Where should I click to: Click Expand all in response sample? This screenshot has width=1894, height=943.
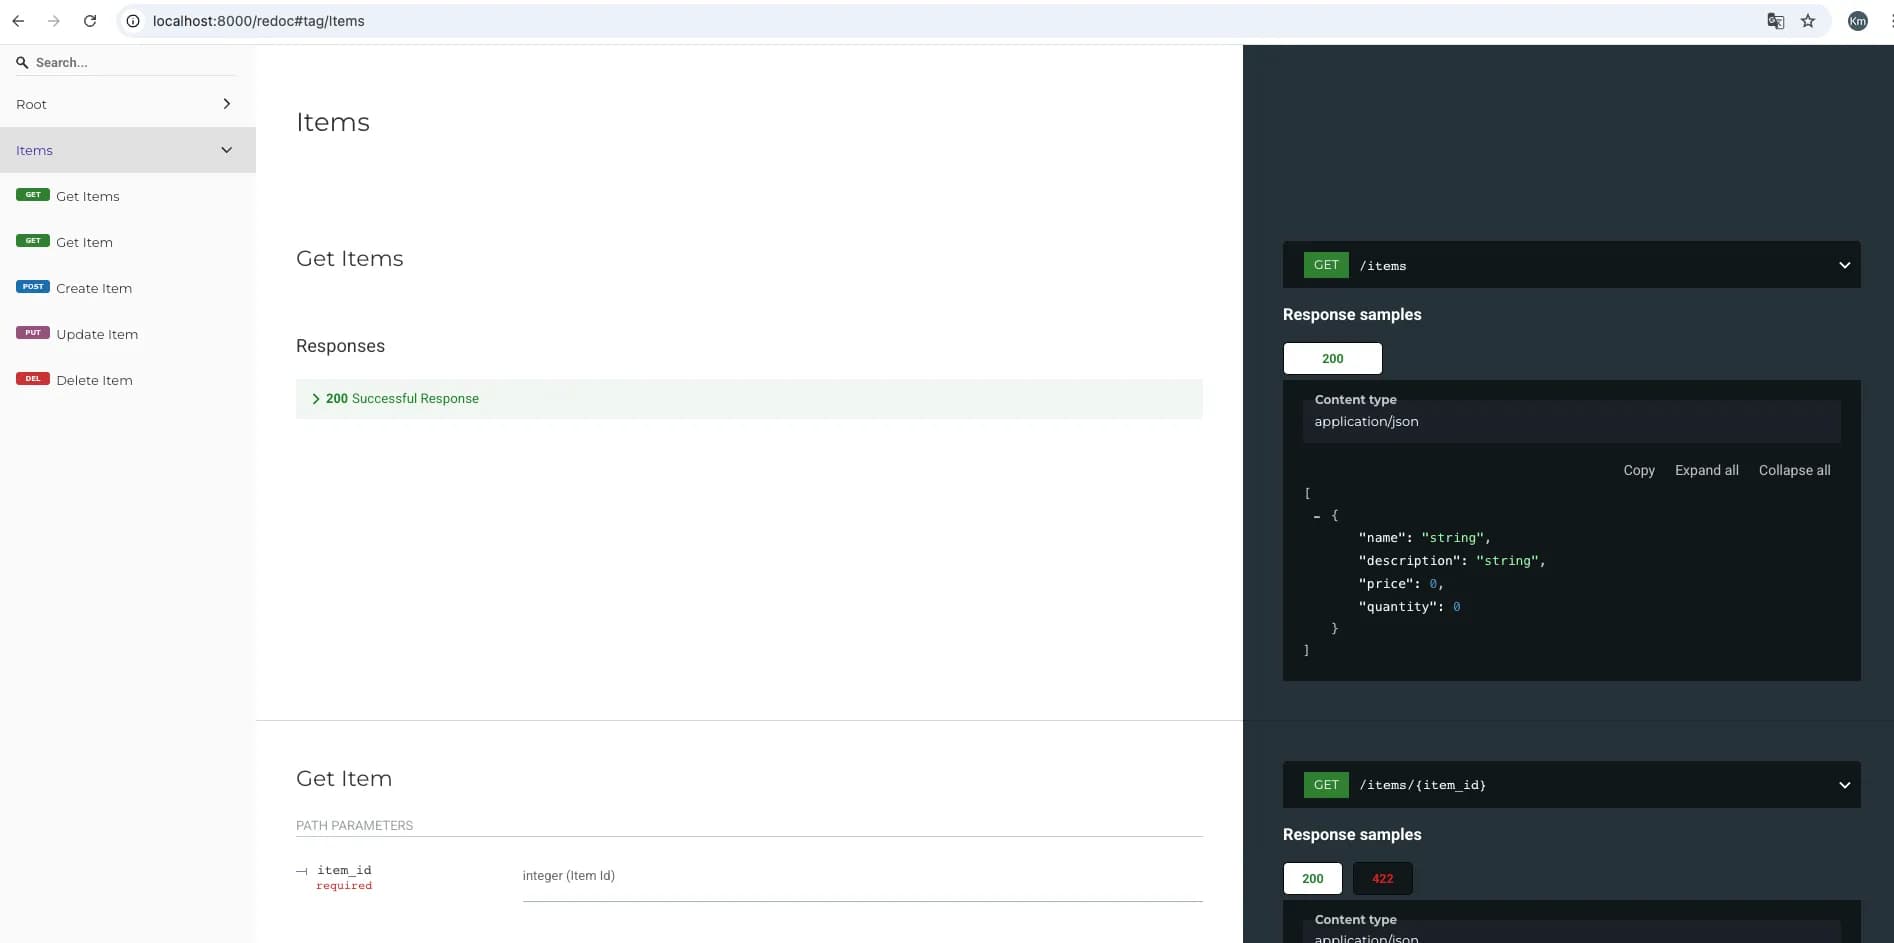tap(1706, 470)
